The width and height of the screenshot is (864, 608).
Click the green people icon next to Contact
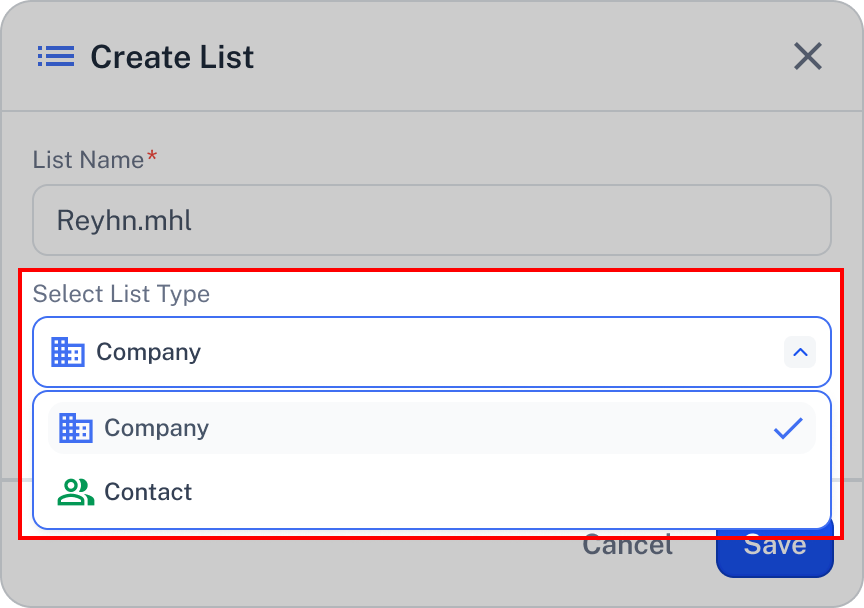coord(75,492)
